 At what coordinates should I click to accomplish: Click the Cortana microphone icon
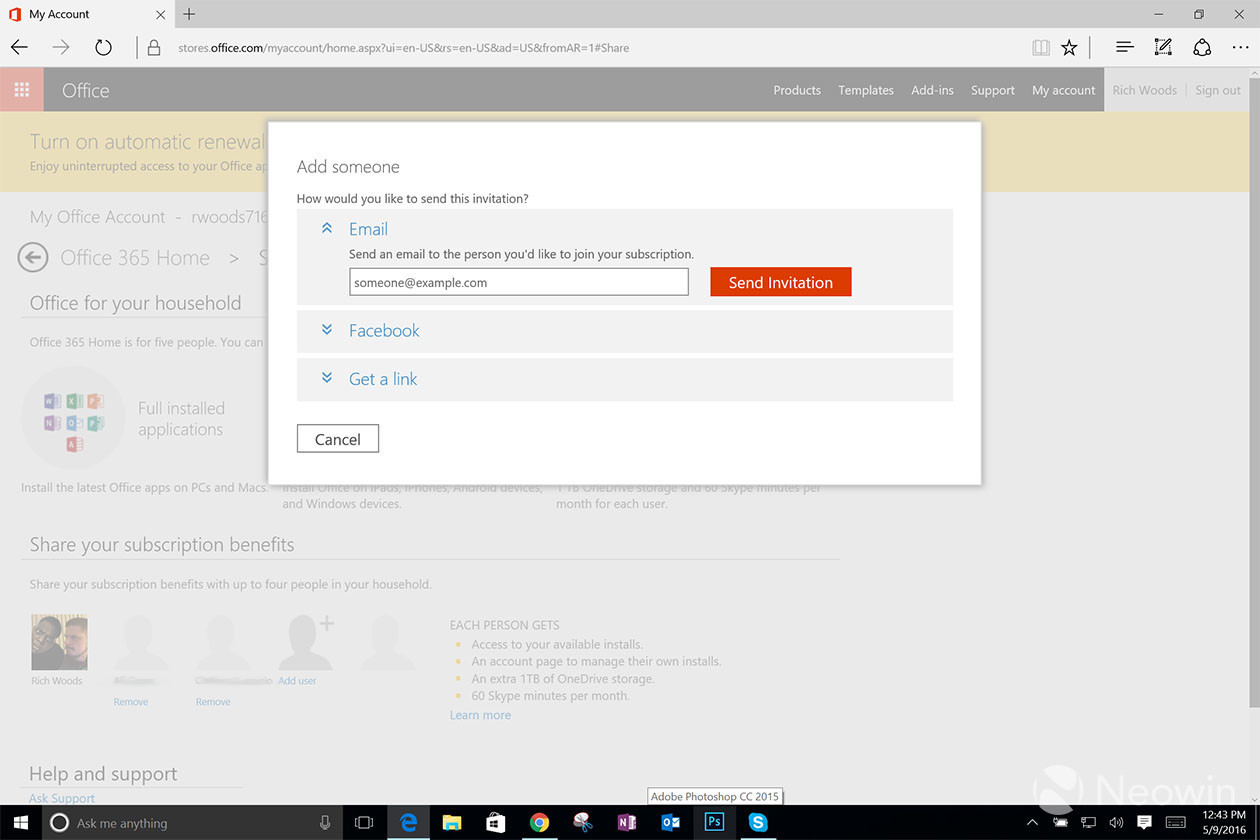(x=325, y=822)
